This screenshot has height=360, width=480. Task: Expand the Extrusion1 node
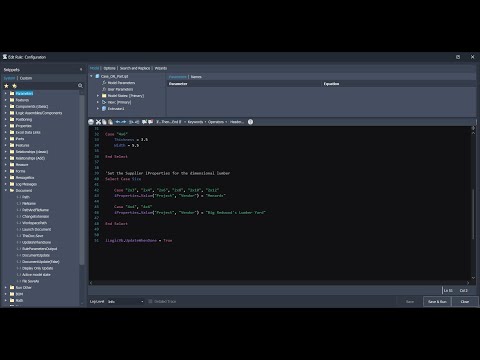pyautogui.click(x=98, y=109)
